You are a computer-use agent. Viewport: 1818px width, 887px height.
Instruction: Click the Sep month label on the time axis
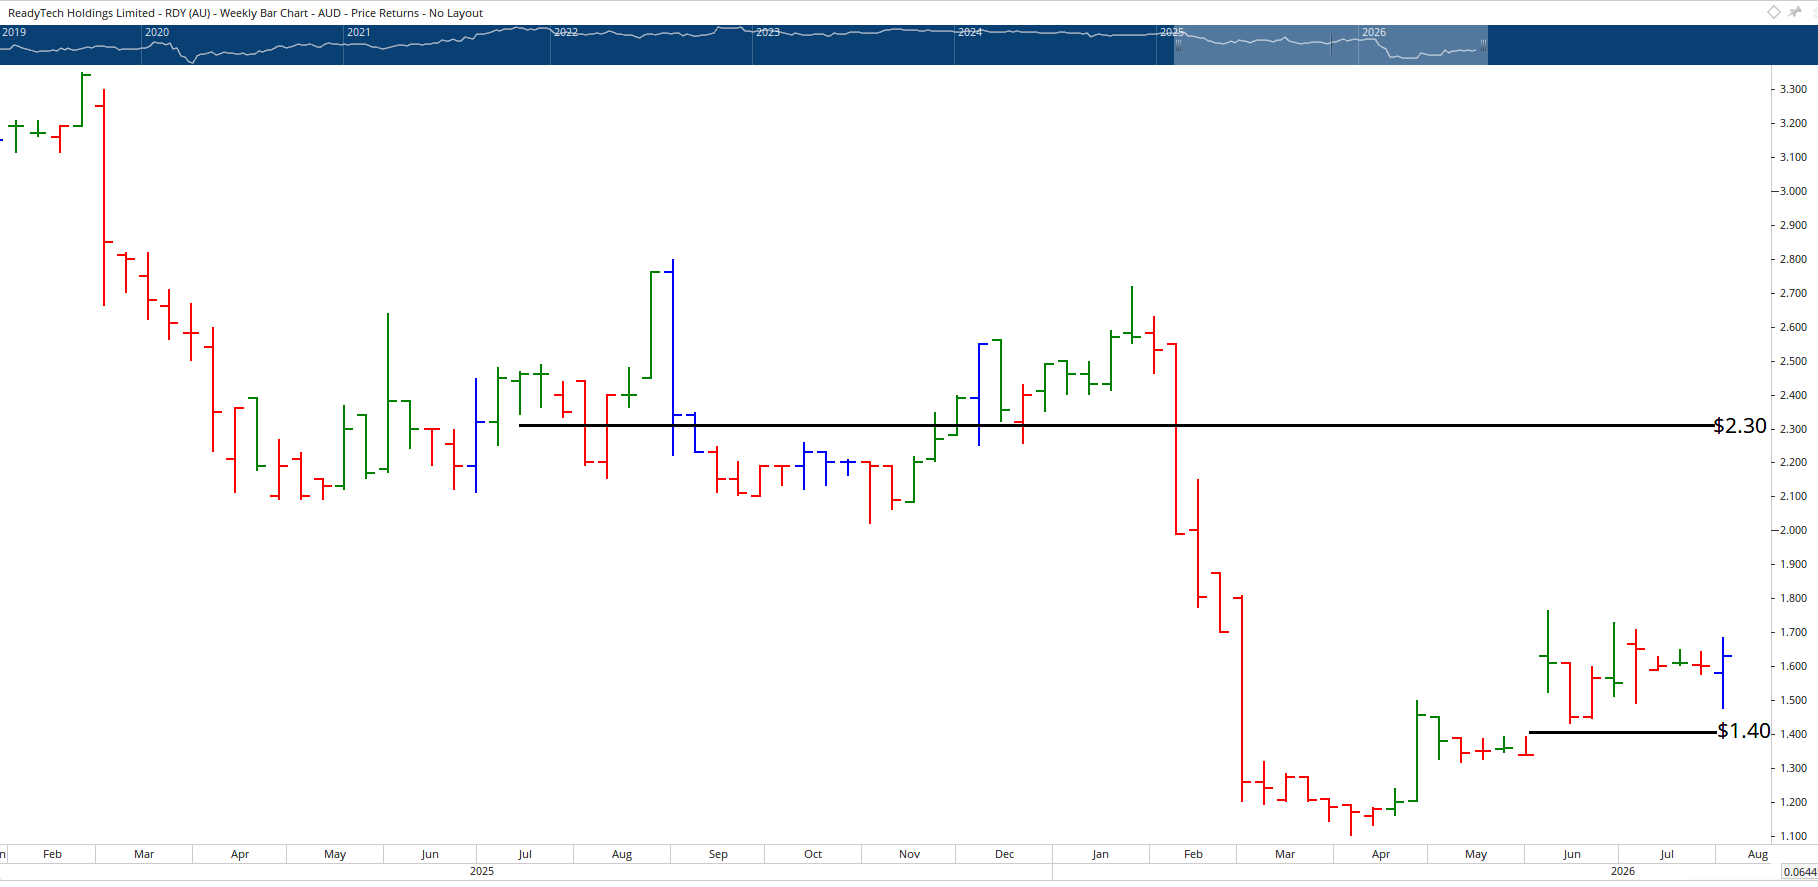click(718, 854)
